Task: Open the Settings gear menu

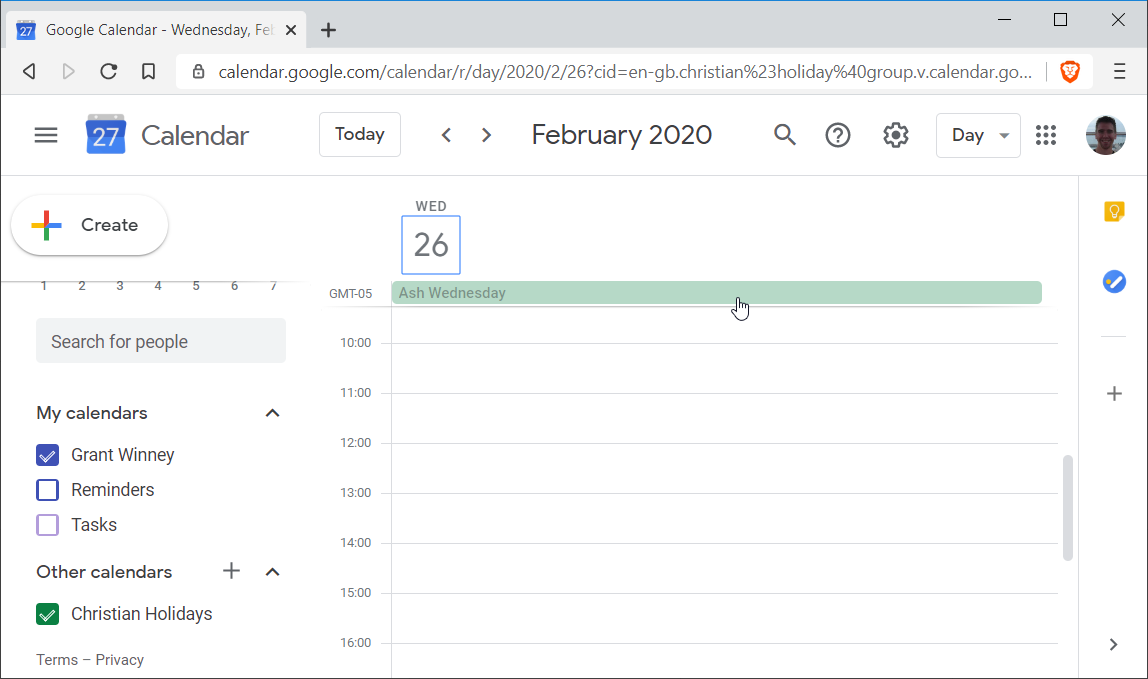Action: [896, 135]
